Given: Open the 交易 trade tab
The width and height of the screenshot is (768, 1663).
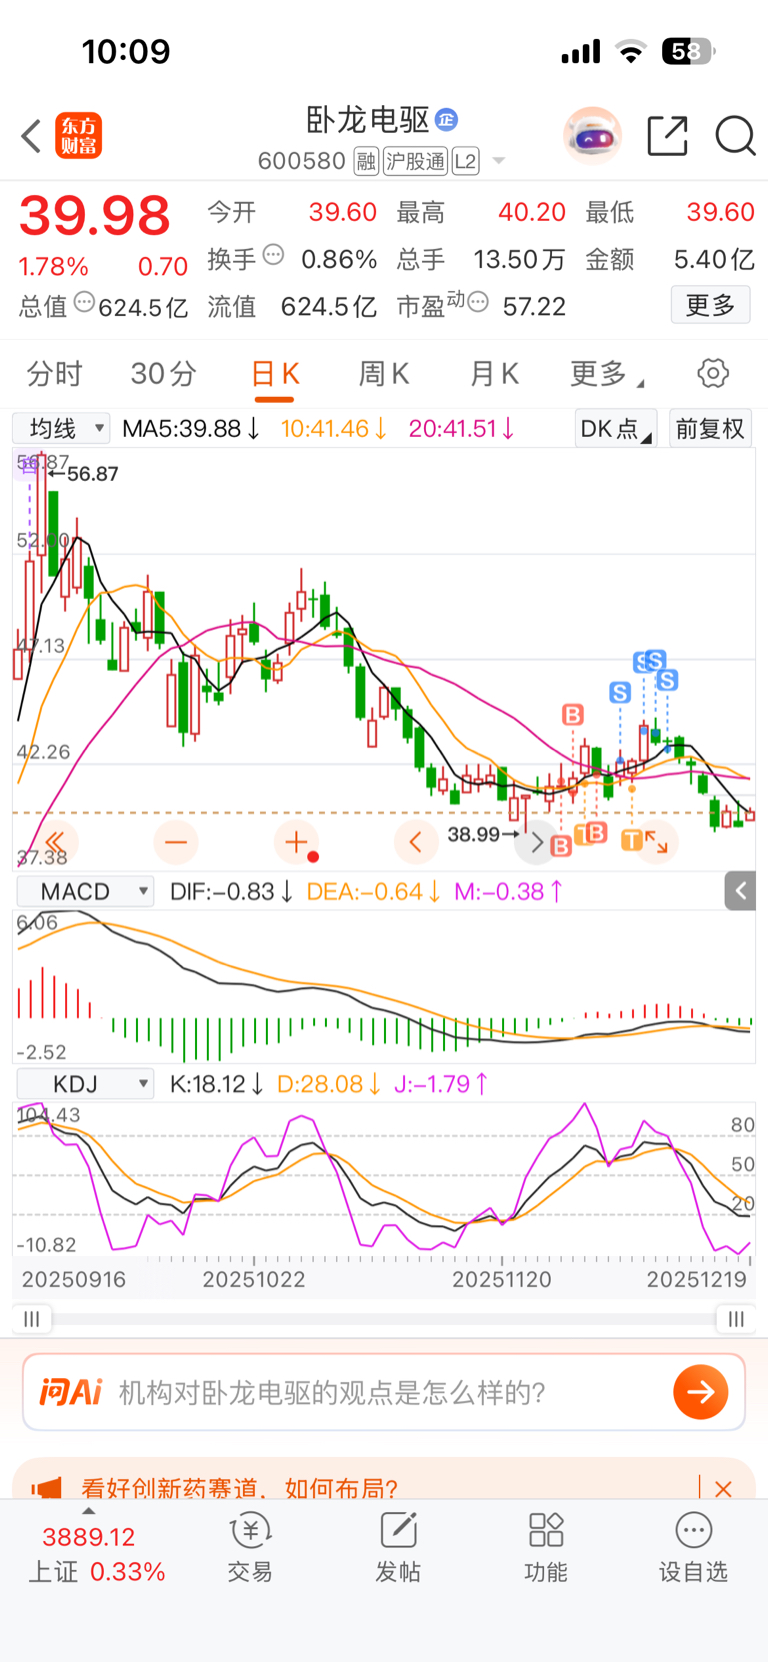Looking at the screenshot, I should pos(250,1548).
